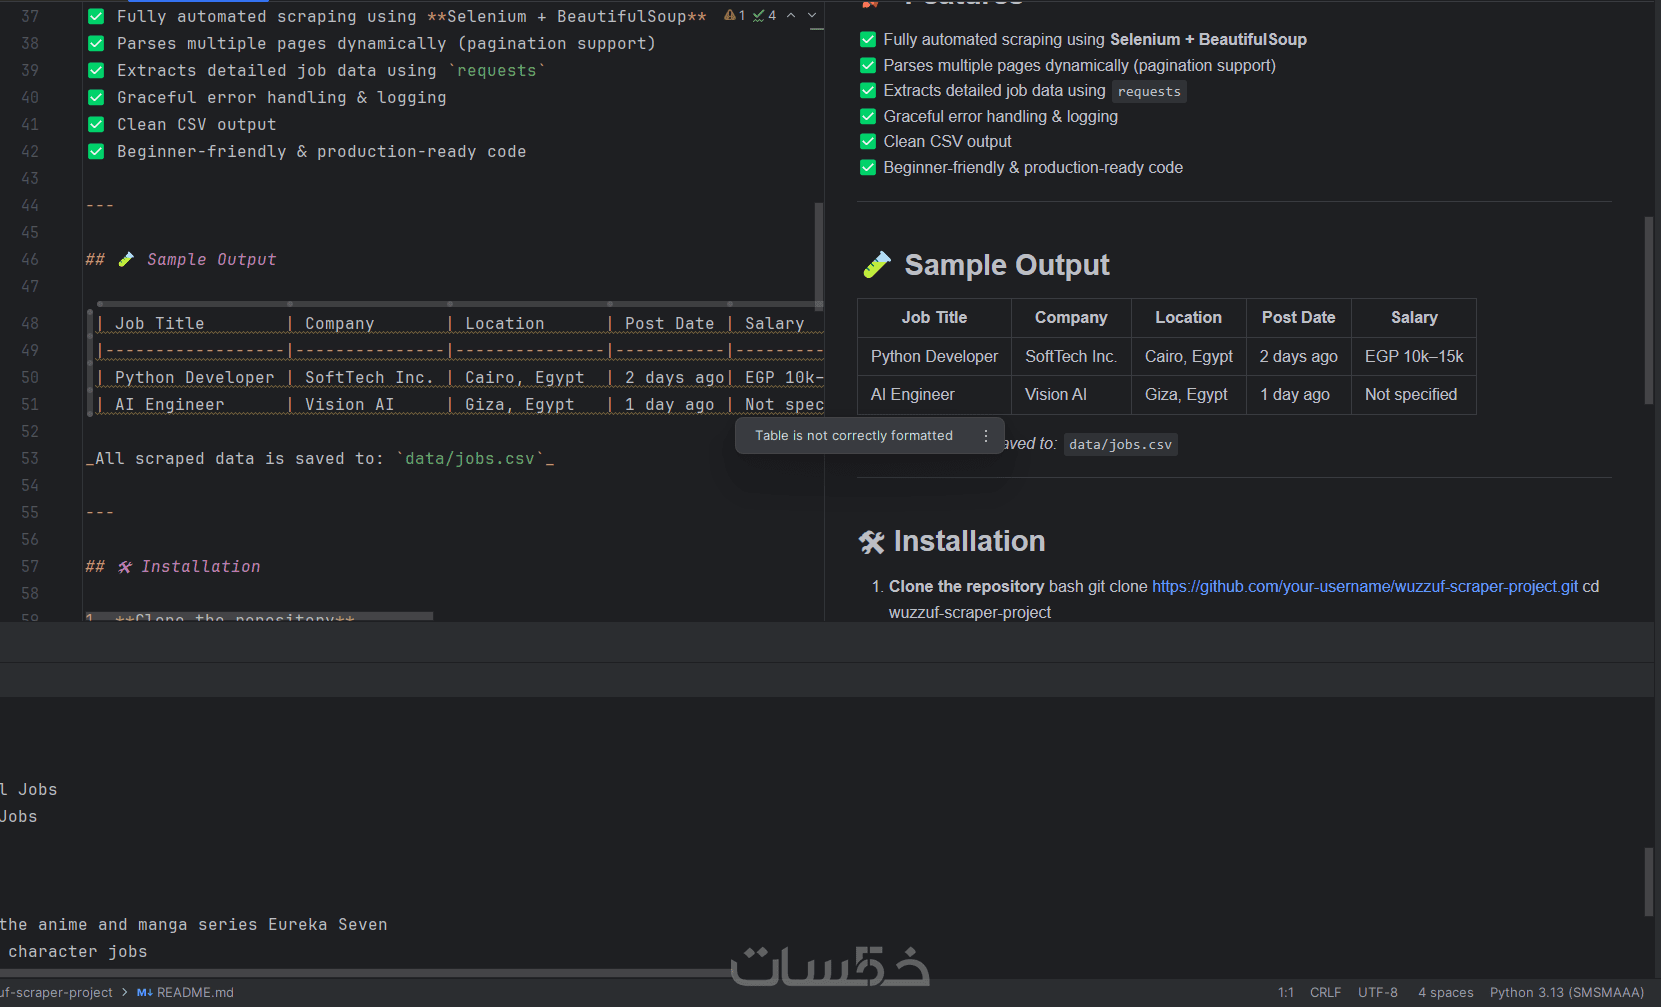The image size is (1661, 1007).
Task: Click gutter line number 53
Action: (x=30, y=459)
